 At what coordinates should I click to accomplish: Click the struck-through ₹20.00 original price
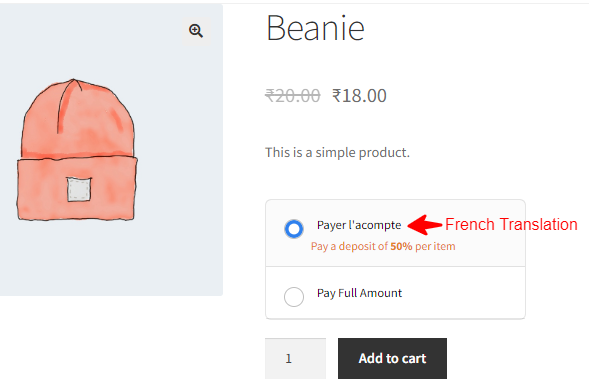click(x=293, y=95)
